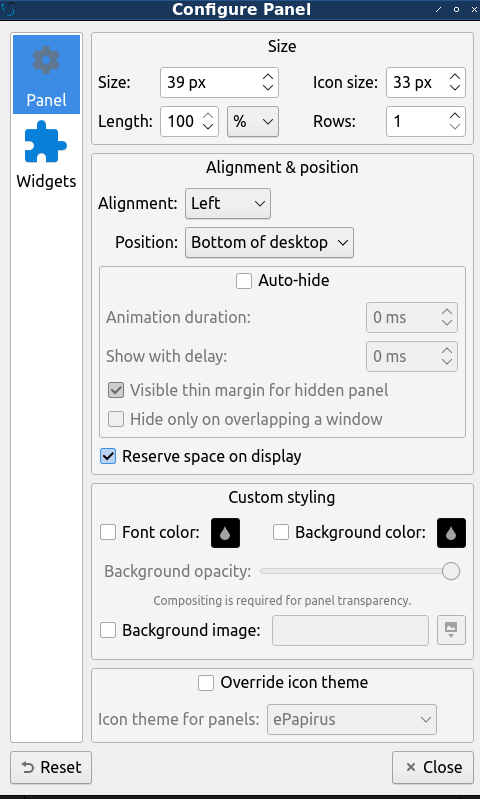
Task: Decrease Length value with down arrow
Action: coord(207,126)
